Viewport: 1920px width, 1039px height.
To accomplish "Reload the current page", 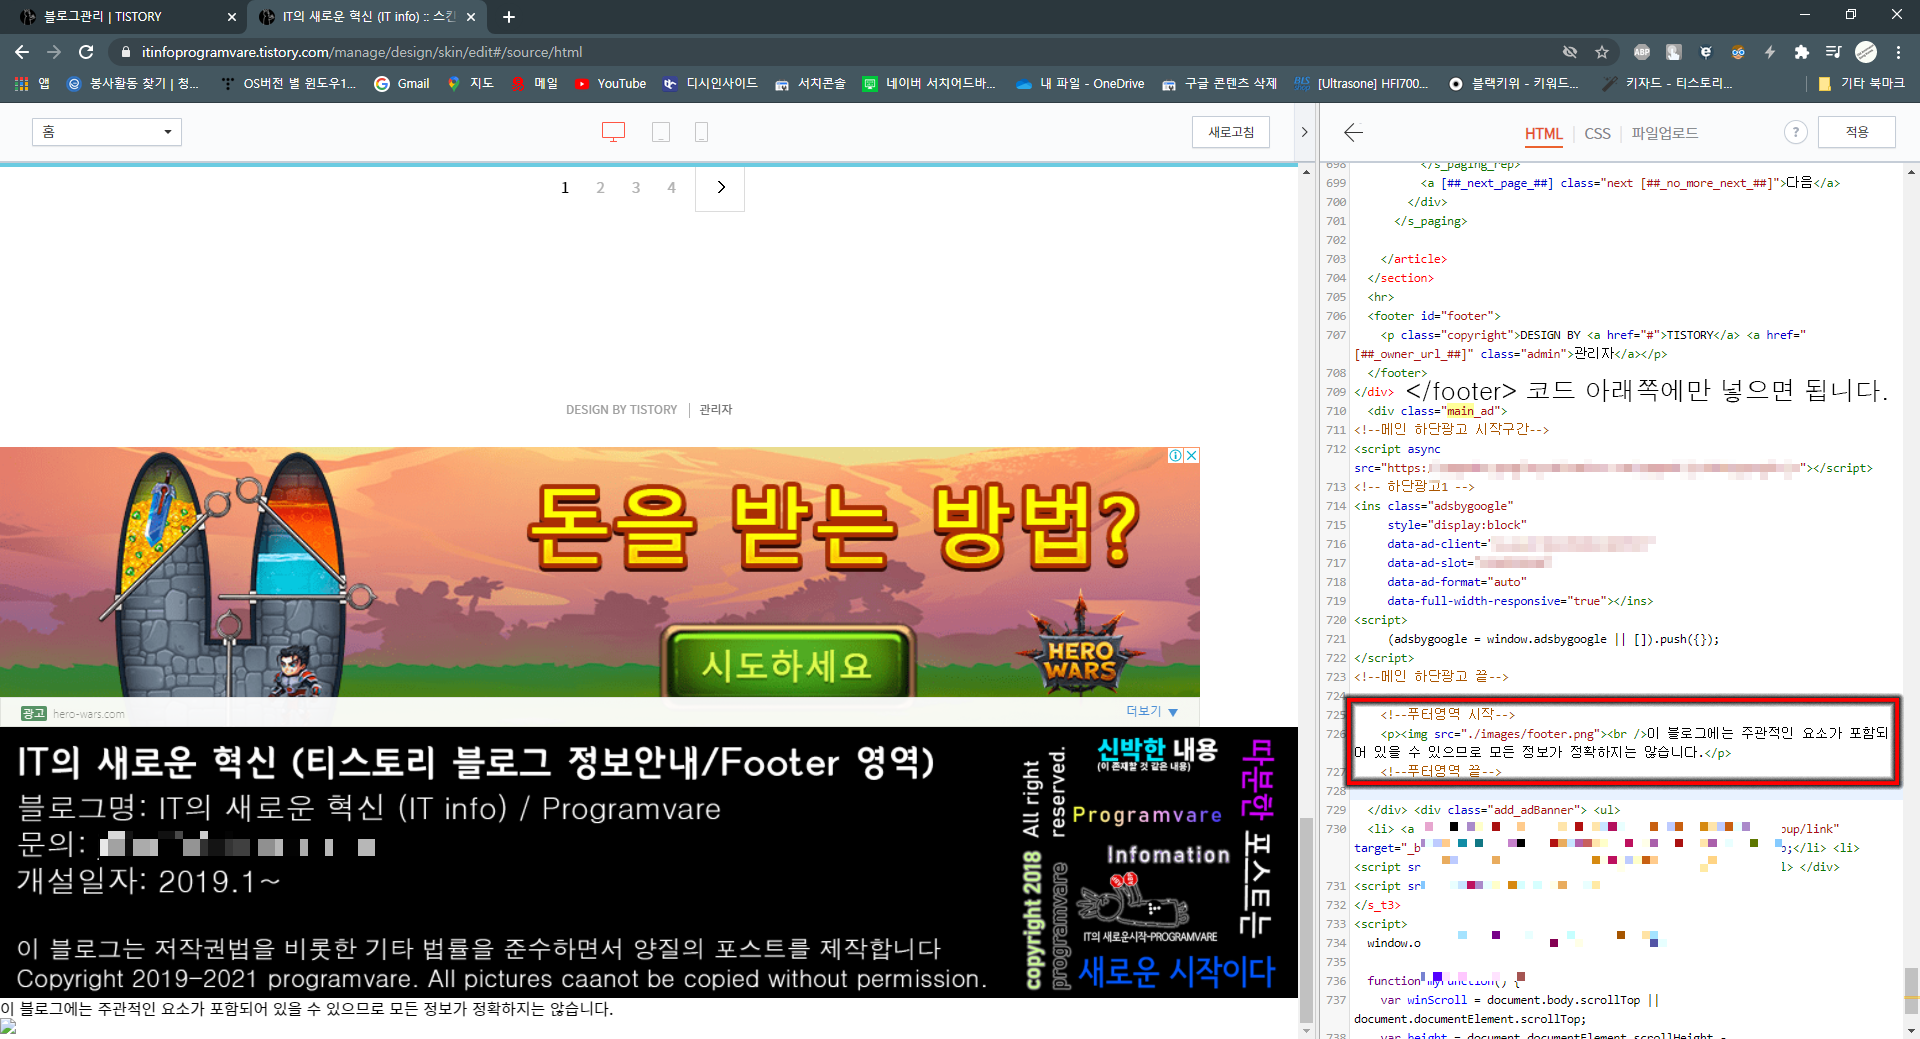I will (86, 52).
